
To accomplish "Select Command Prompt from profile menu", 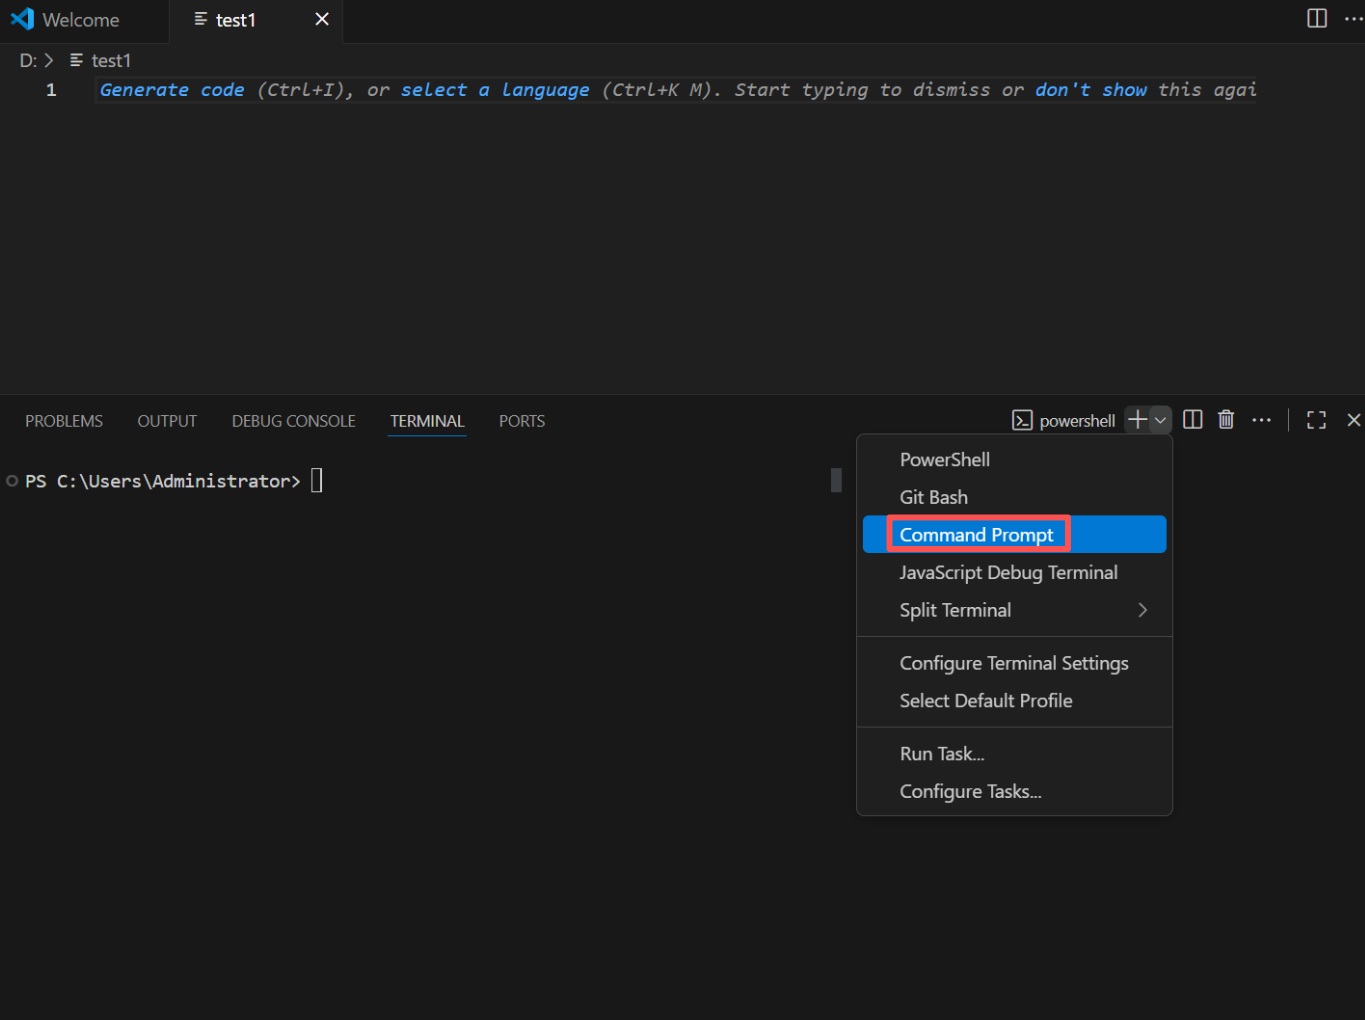I will click(x=976, y=535).
